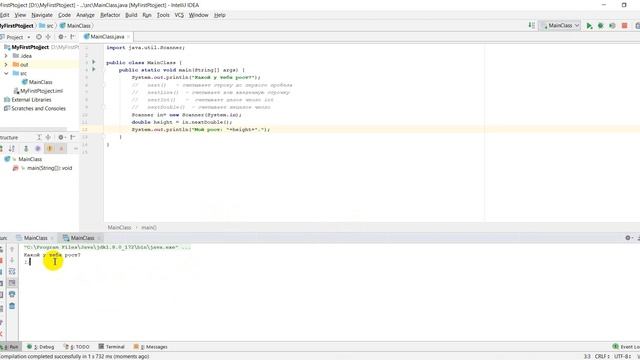
Task: Select External Libraries node
Action: pos(28,100)
